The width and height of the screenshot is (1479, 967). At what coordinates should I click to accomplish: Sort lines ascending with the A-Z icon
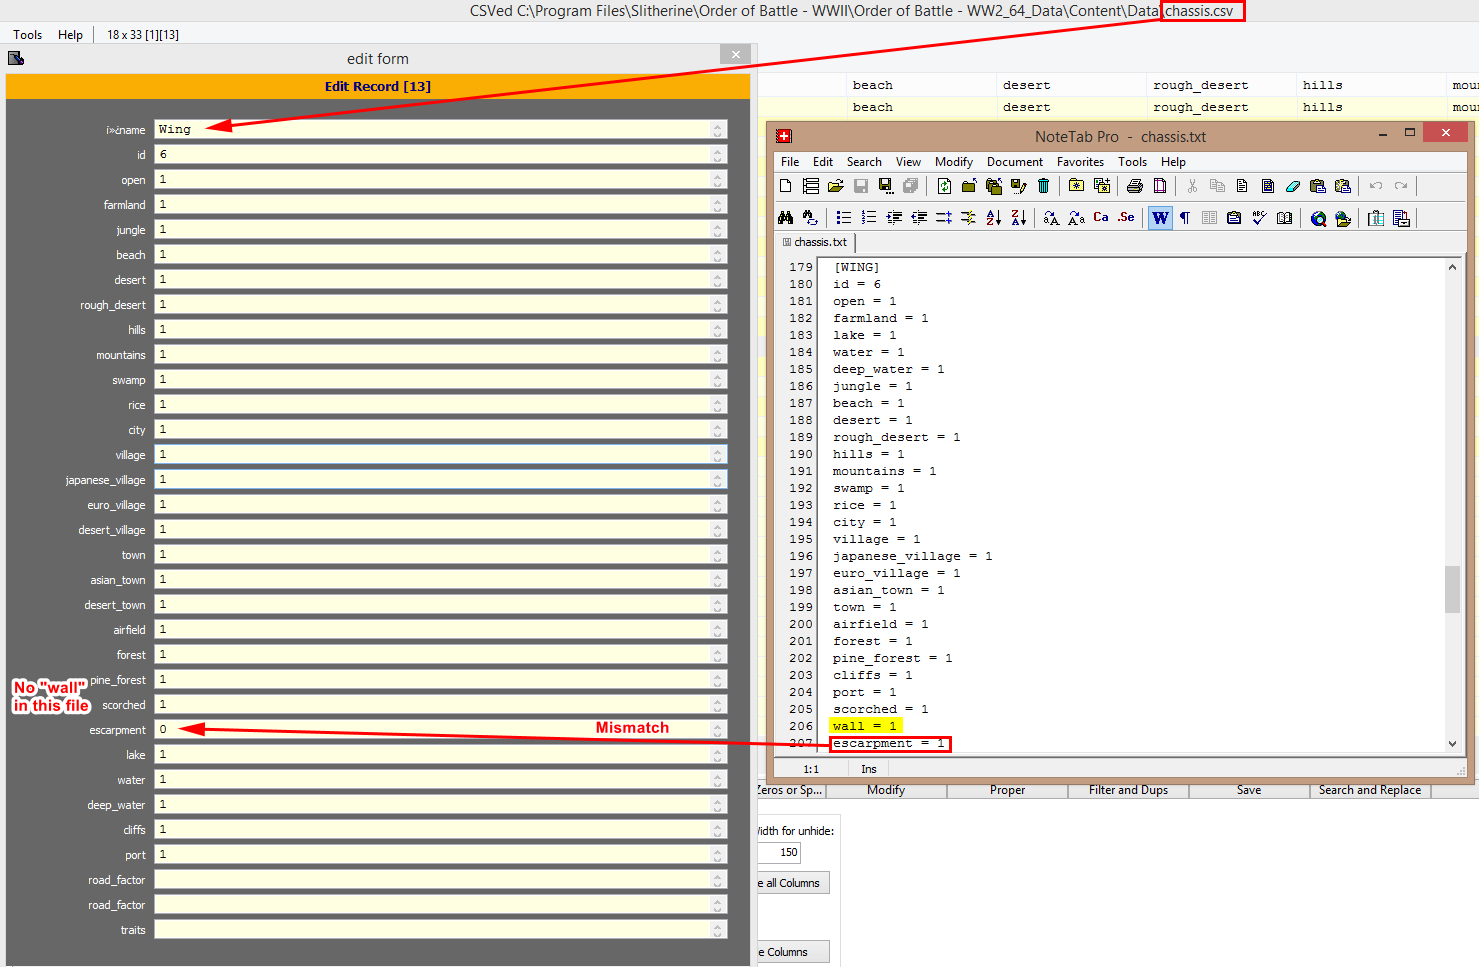[x=994, y=218]
